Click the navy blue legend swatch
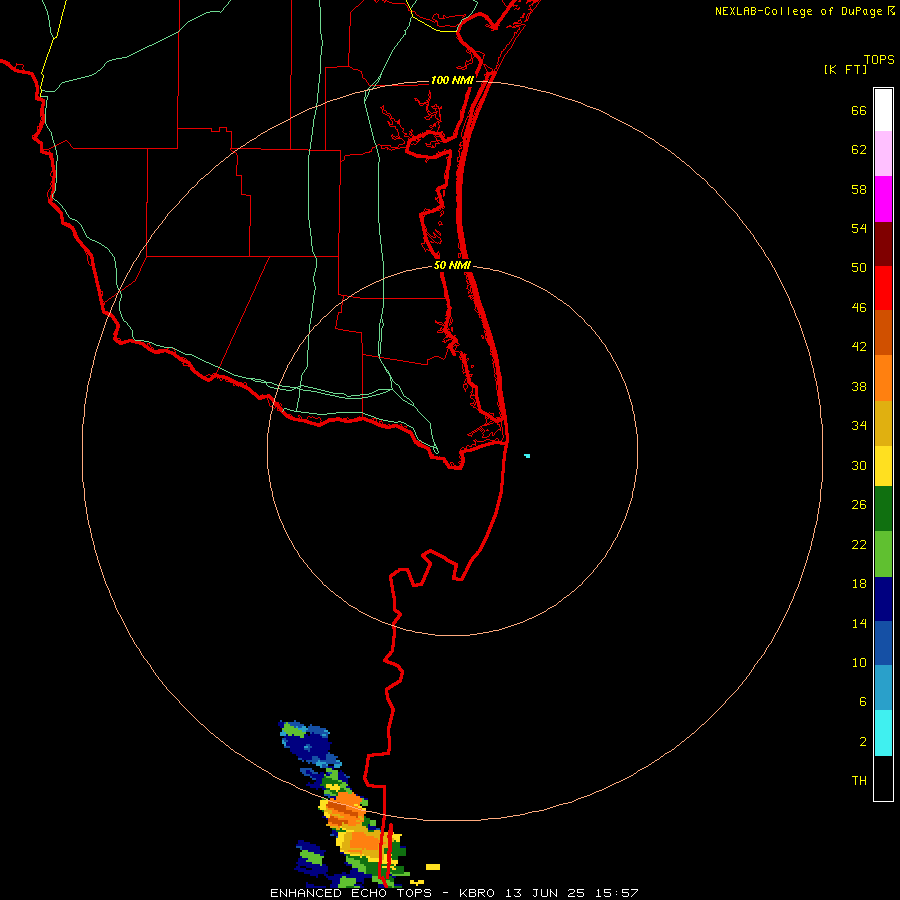The height and width of the screenshot is (900, 900). coord(883,599)
